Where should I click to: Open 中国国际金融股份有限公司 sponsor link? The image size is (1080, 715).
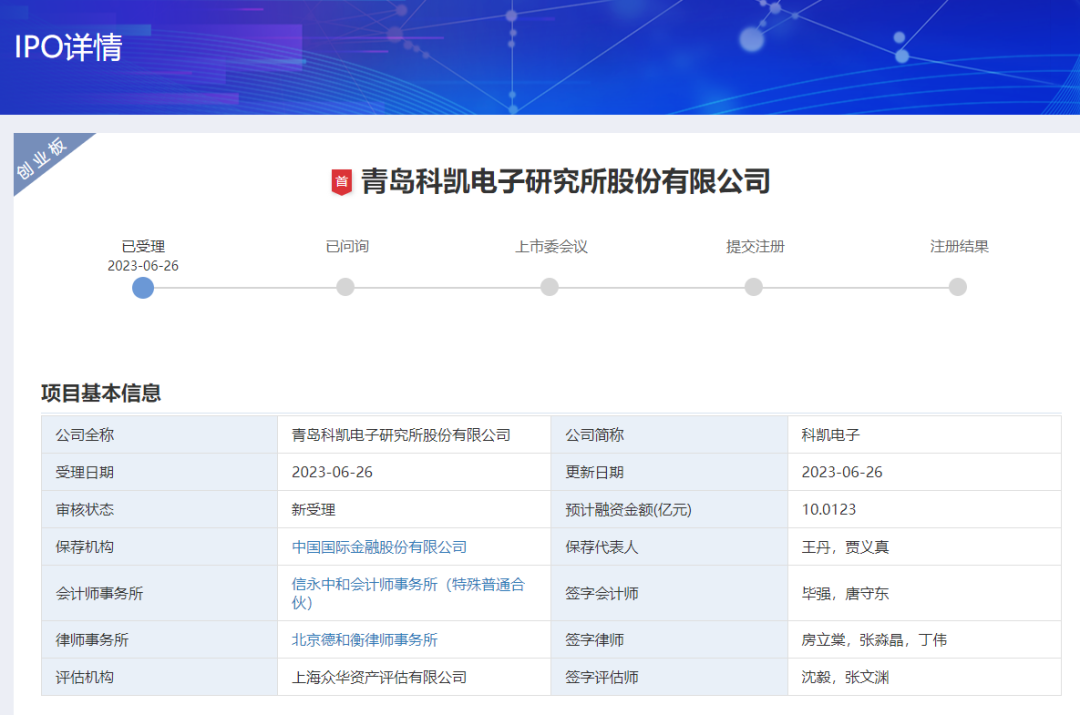pyautogui.click(x=379, y=547)
